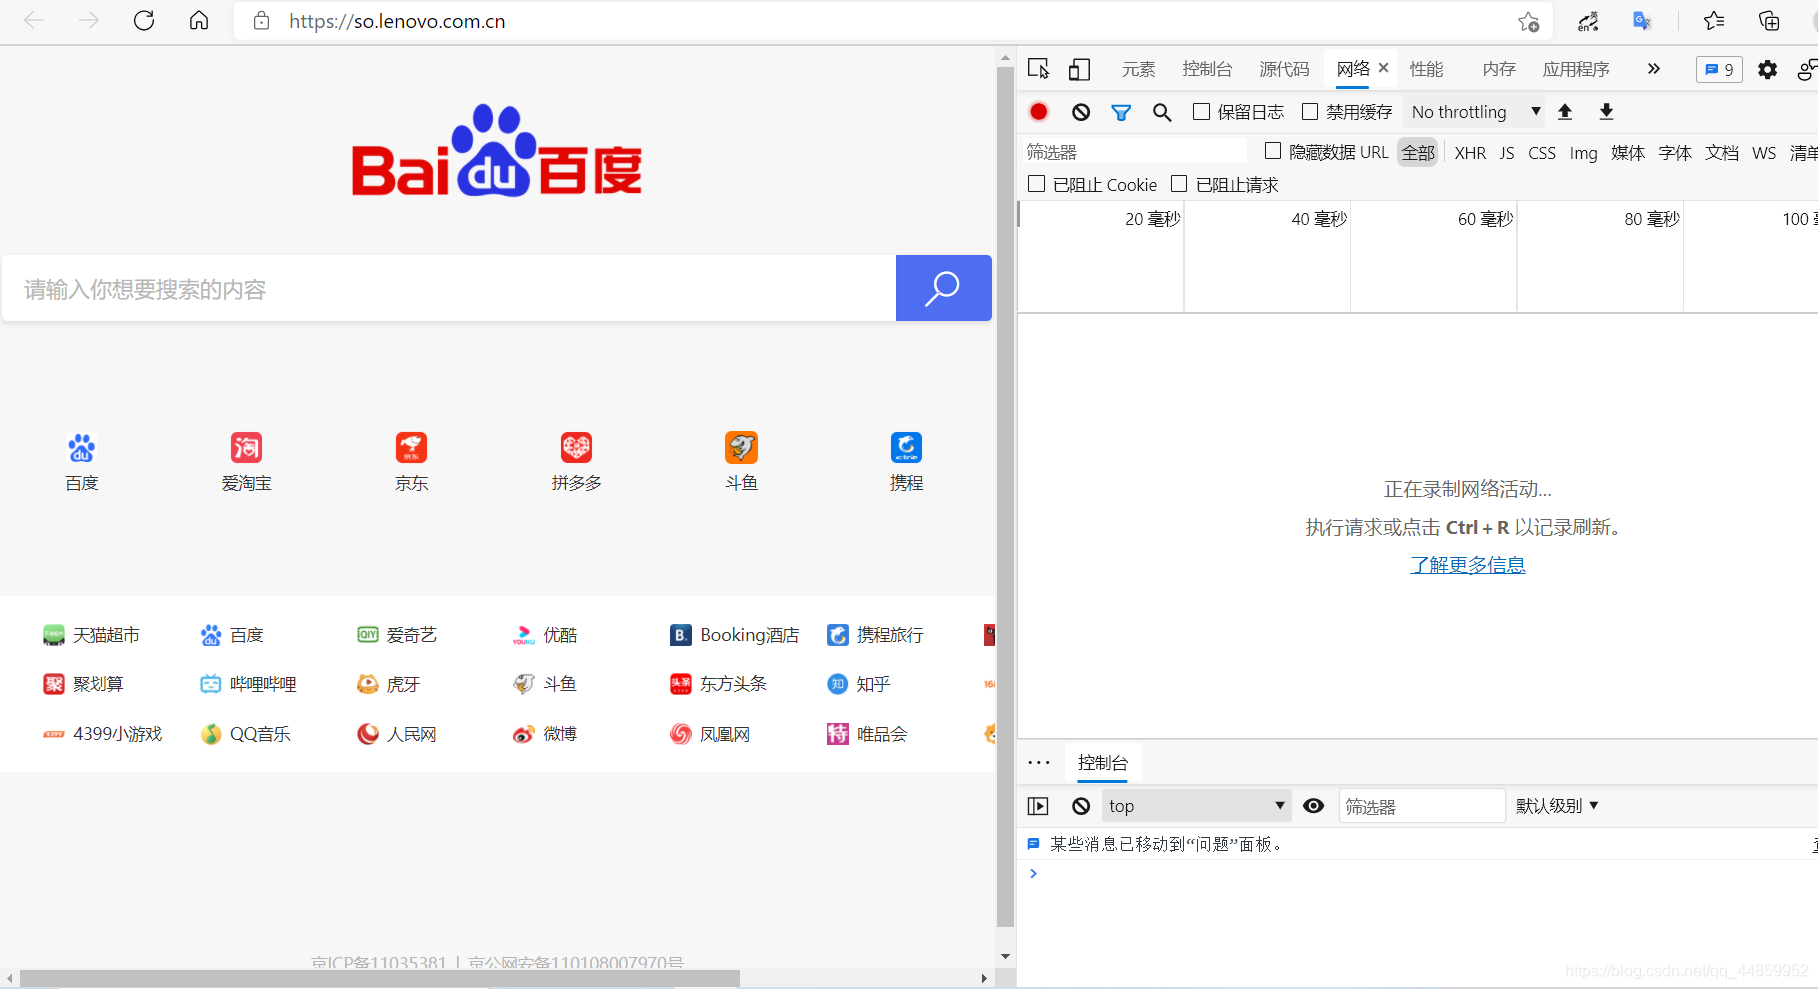
Task: Filter requests by XHR
Action: click(x=1470, y=153)
